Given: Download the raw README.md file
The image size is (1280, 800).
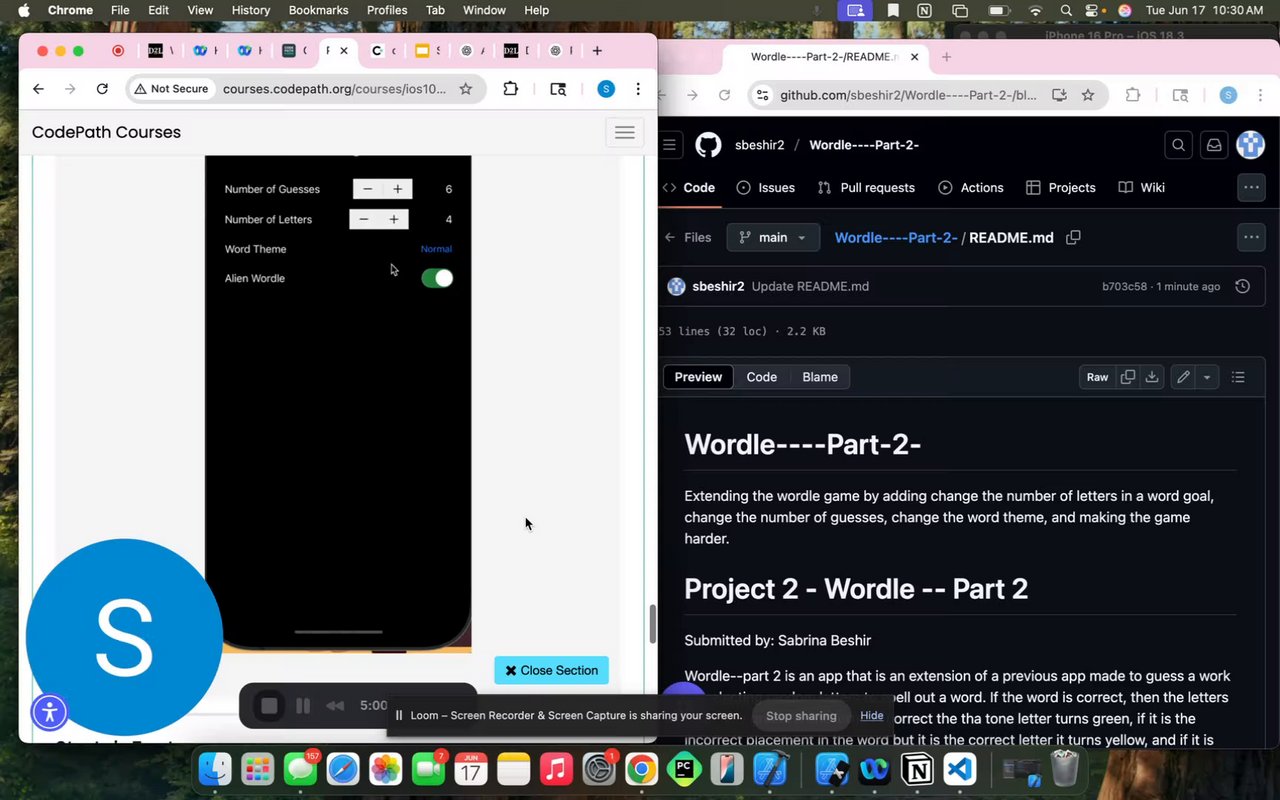Looking at the screenshot, I should (x=1152, y=377).
